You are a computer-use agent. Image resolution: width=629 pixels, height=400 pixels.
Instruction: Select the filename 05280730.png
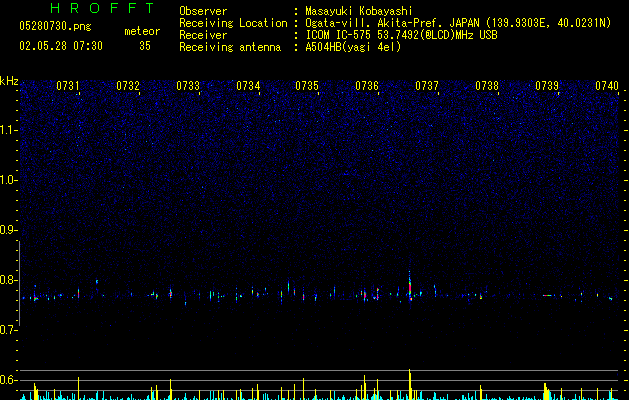click(55, 26)
